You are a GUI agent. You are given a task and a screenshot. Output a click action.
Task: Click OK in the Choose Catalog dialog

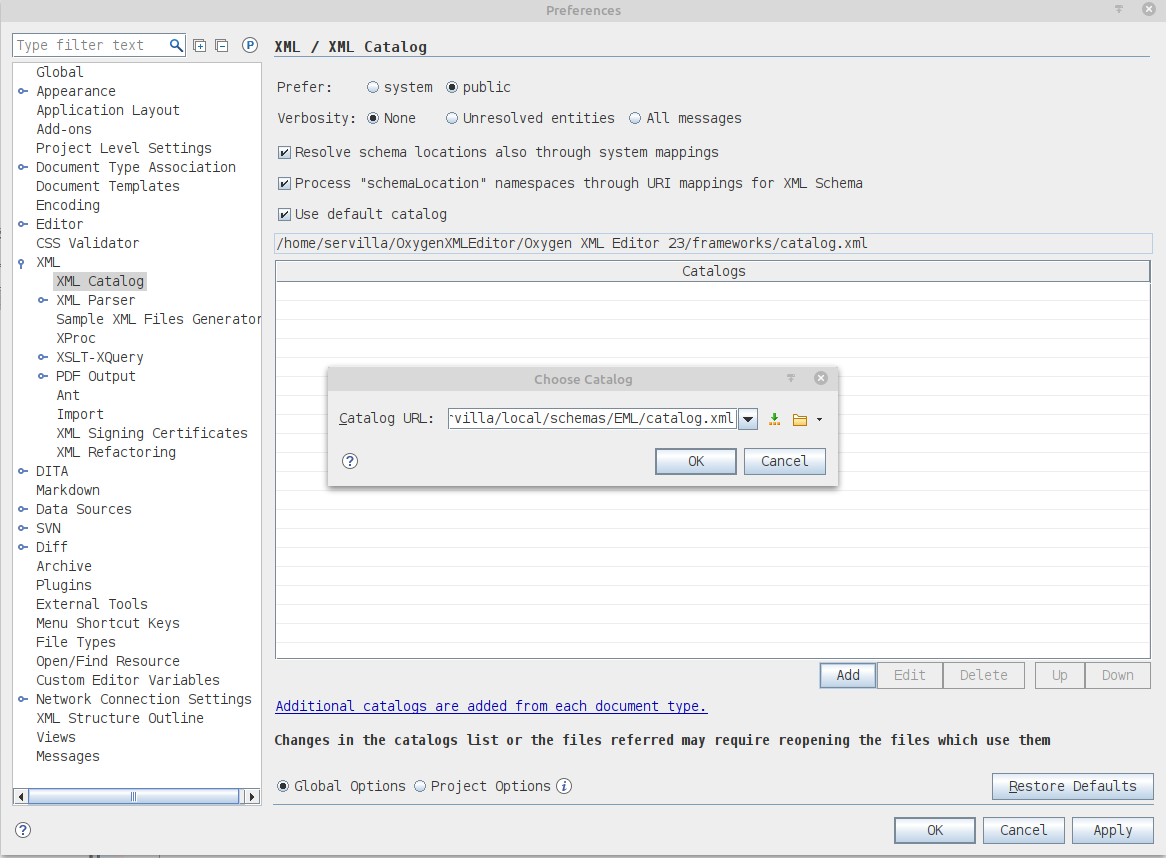click(x=696, y=461)
